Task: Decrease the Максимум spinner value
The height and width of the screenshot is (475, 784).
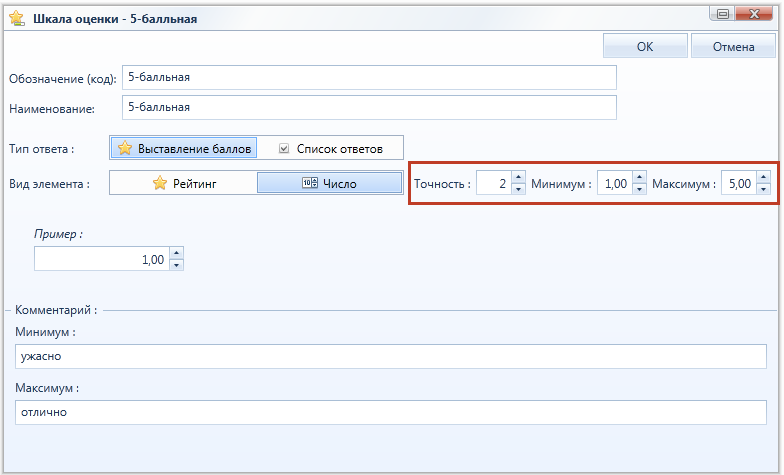Action: click(x=764, y=189)
